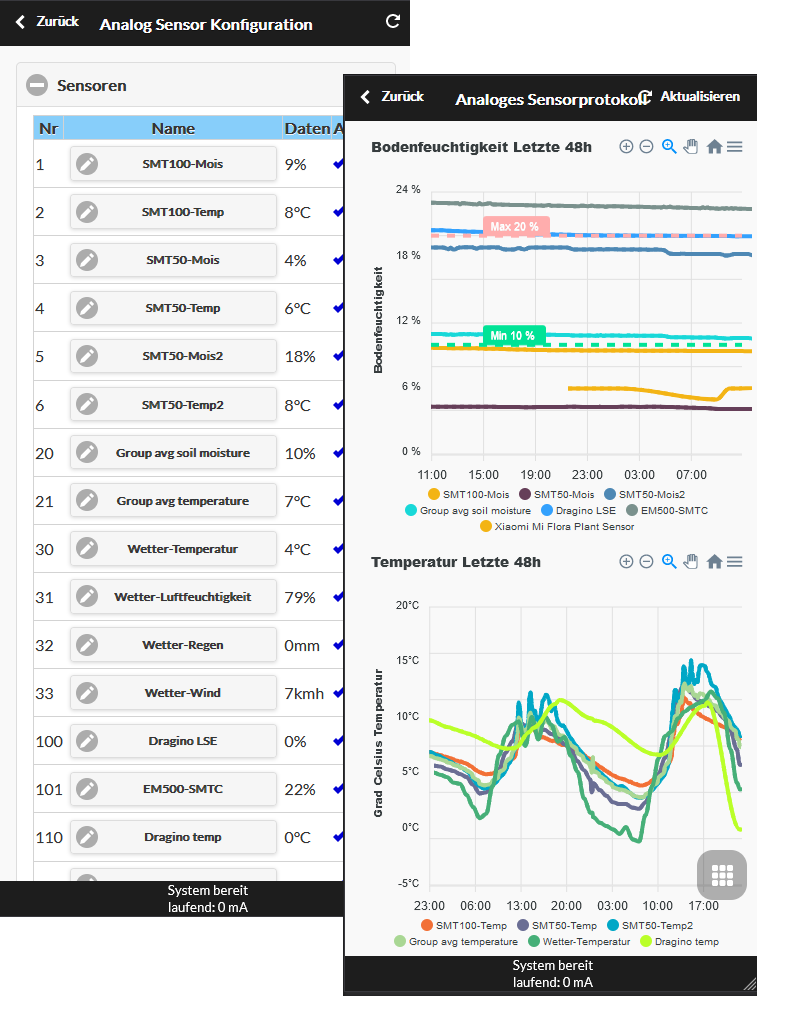Open the Temperatur chart hamburger menu

(735, 562)
